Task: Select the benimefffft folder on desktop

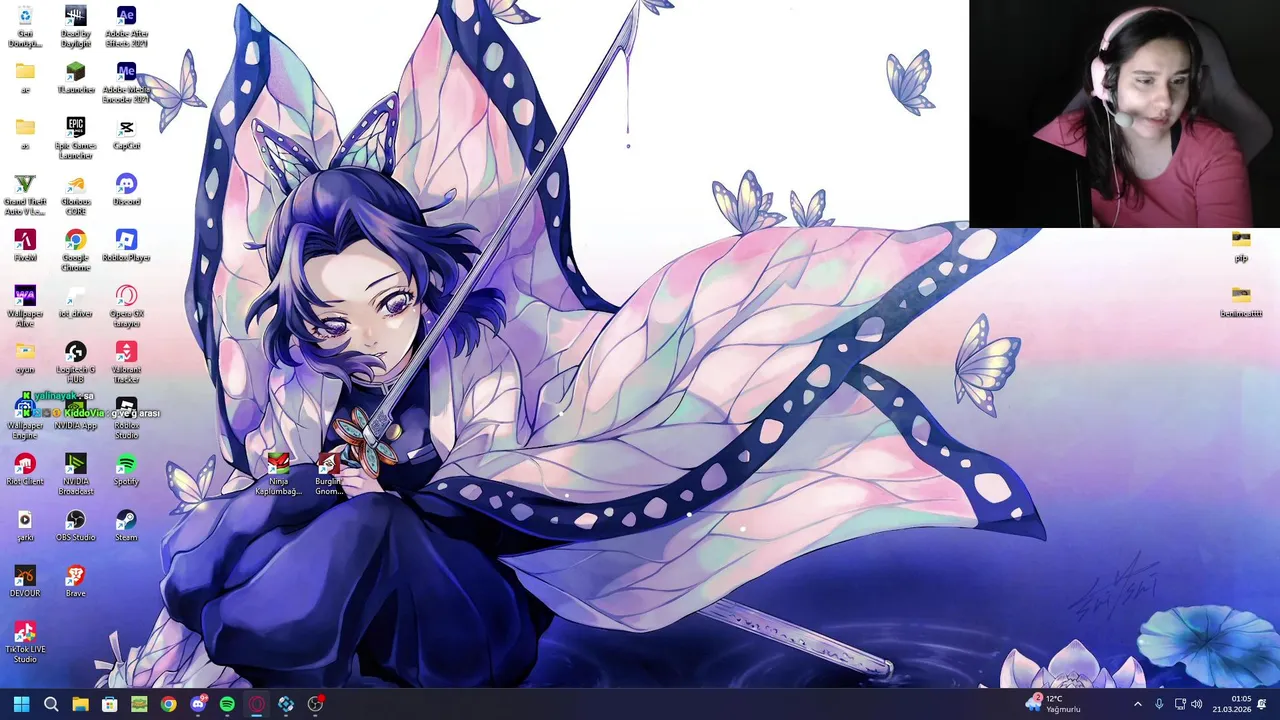Action: click(1241, 302)
